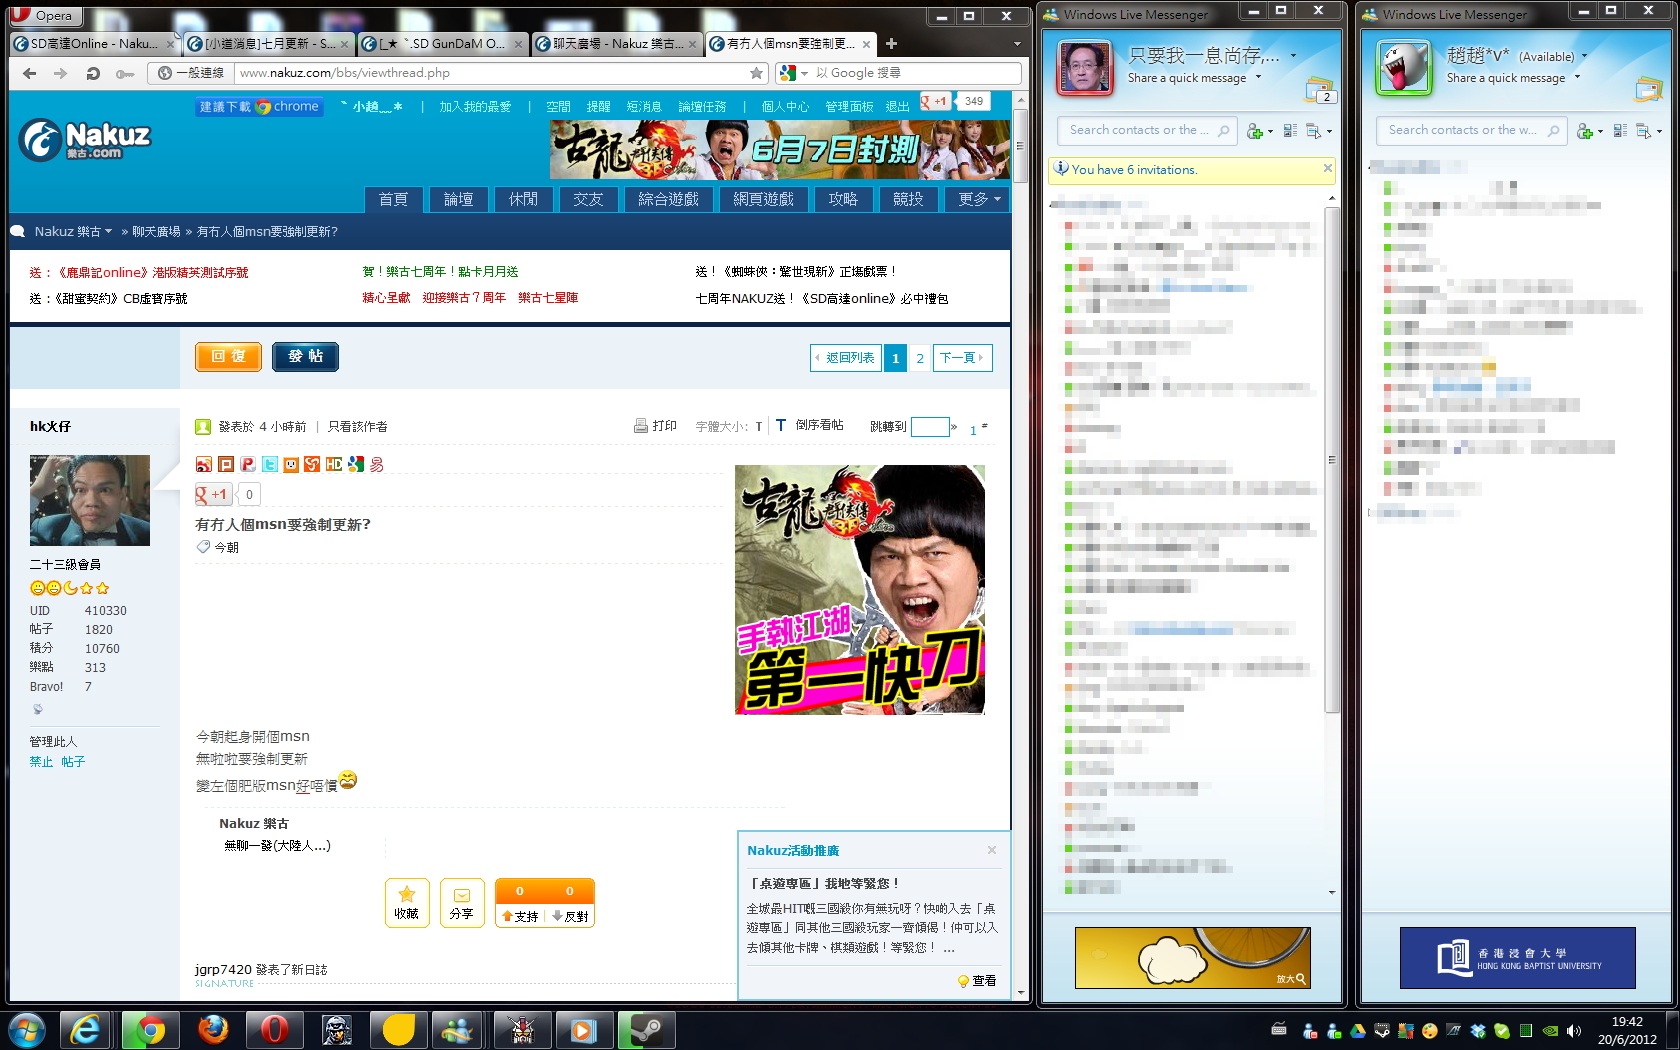Click 回復 reply button
The image size is (1680, 1050).
tap(228, 357)
